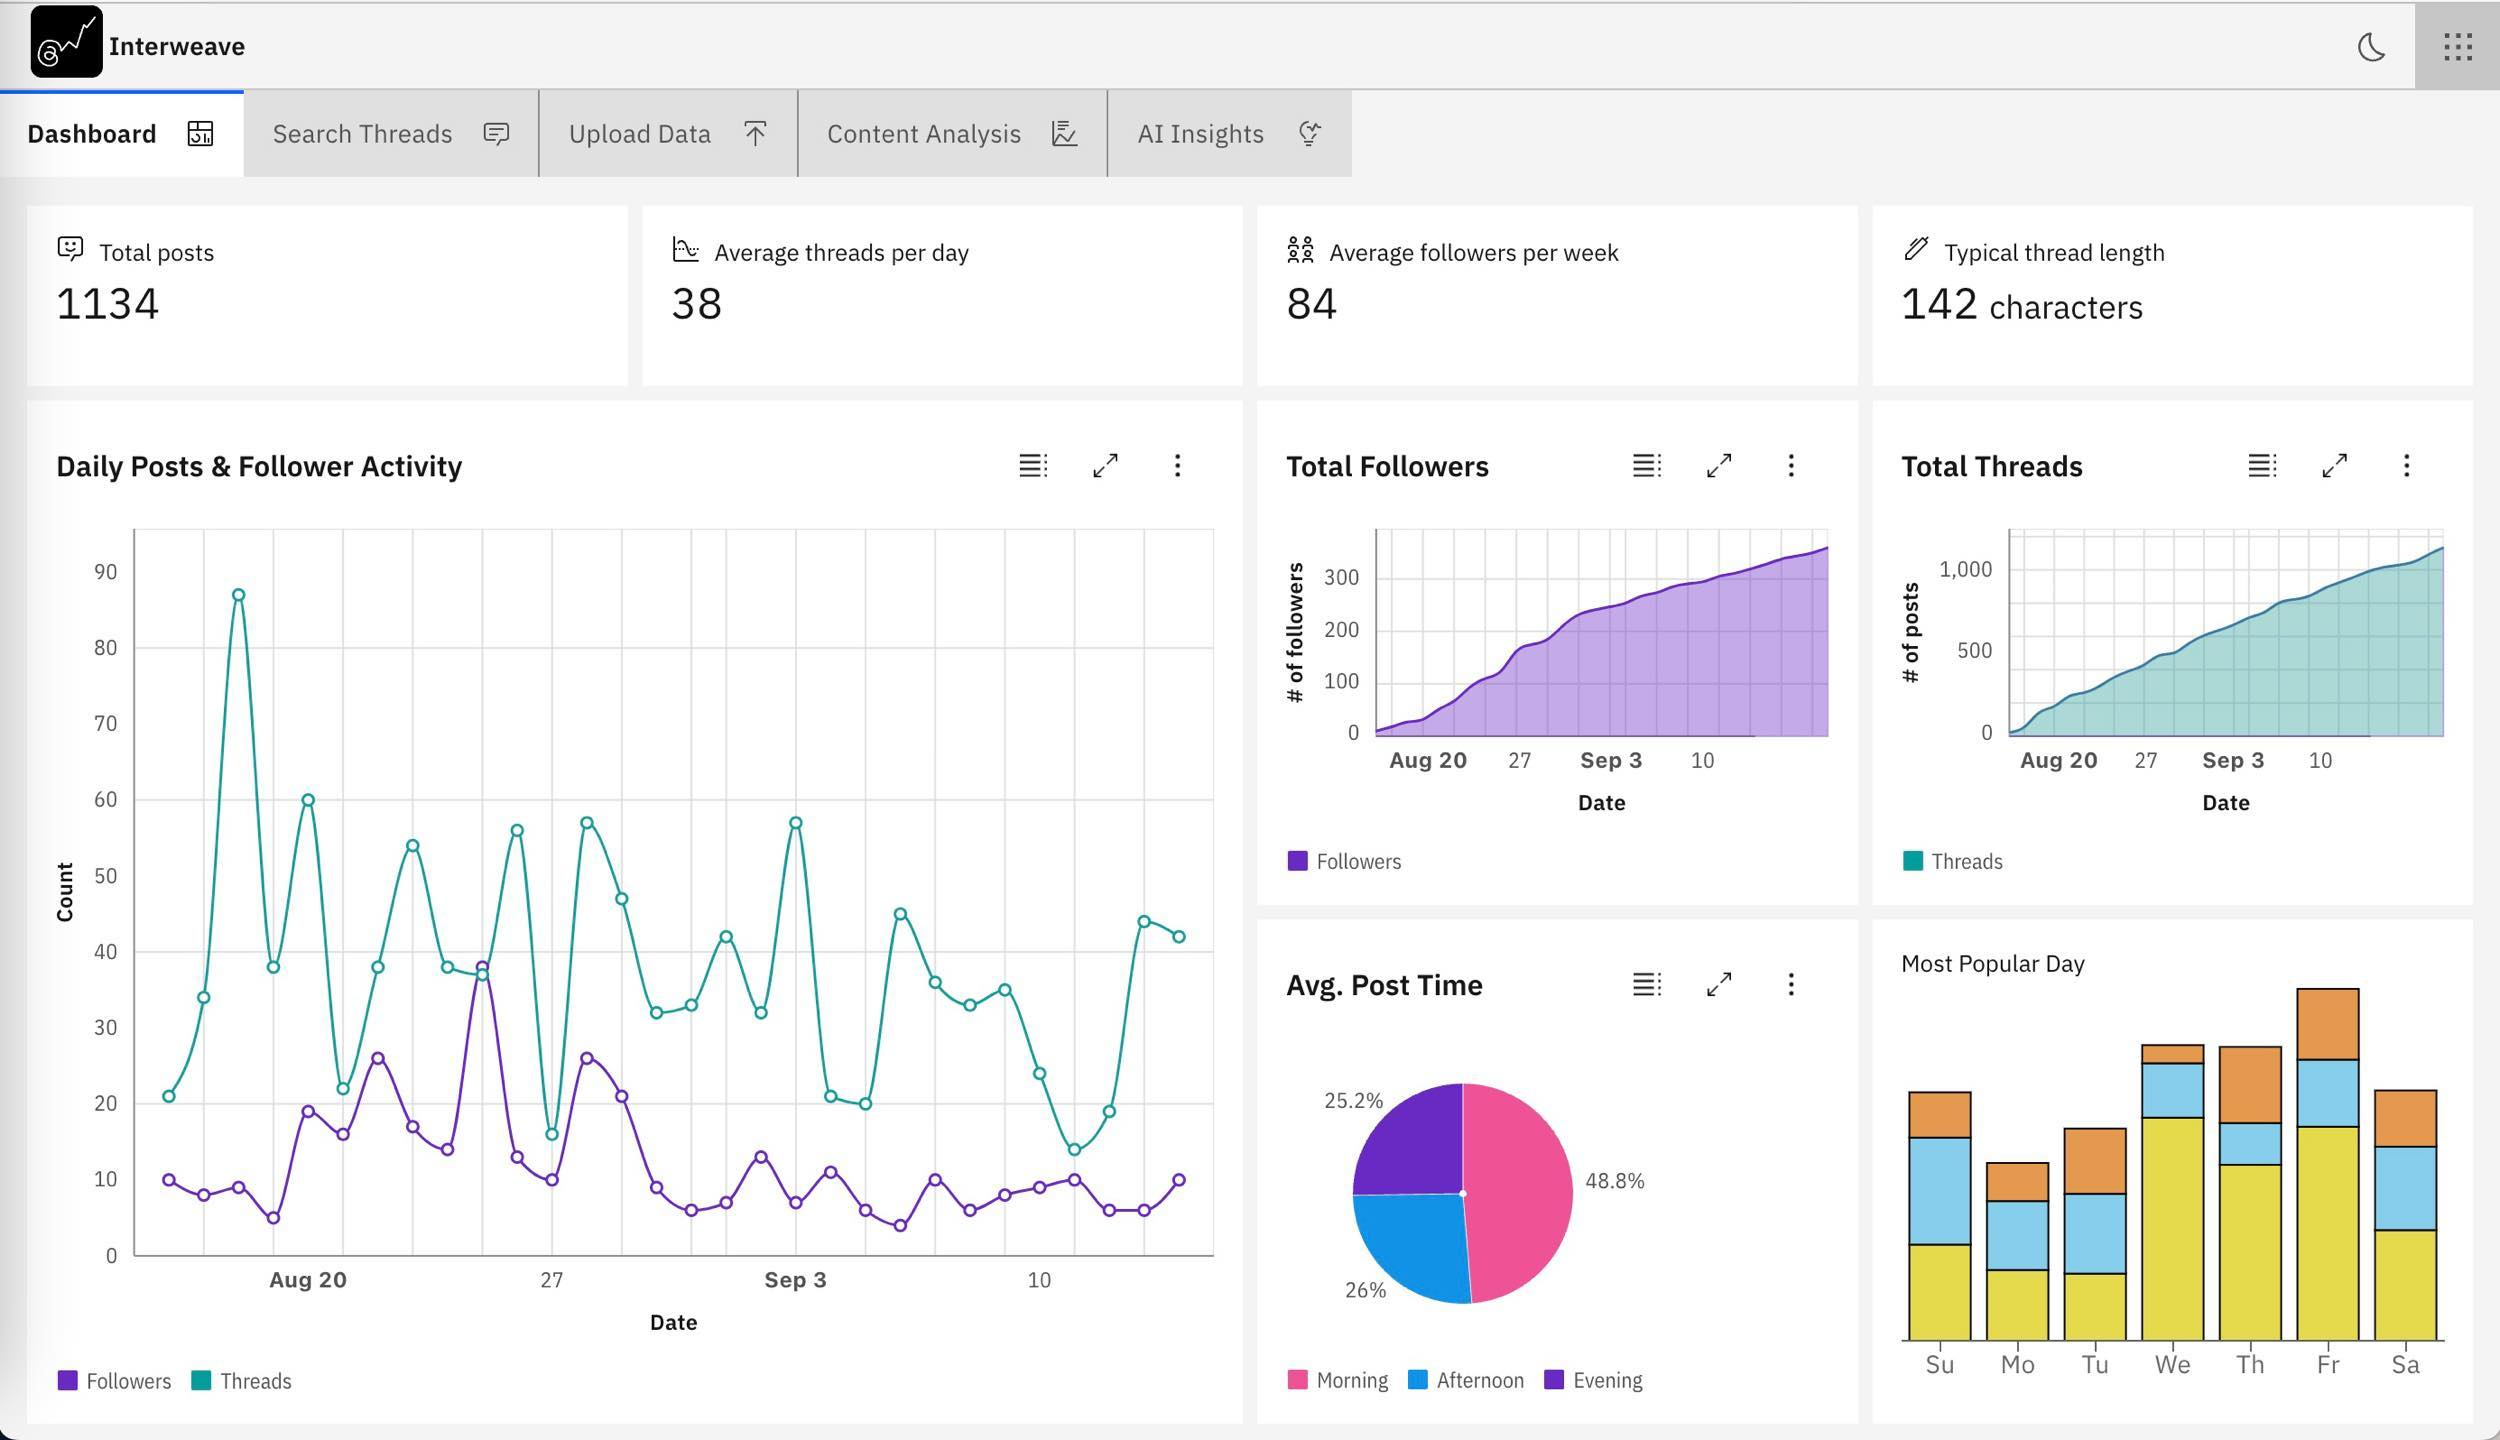
Task: Toggle Followers series in Daily Posts legend
Action: [115, 1381]
